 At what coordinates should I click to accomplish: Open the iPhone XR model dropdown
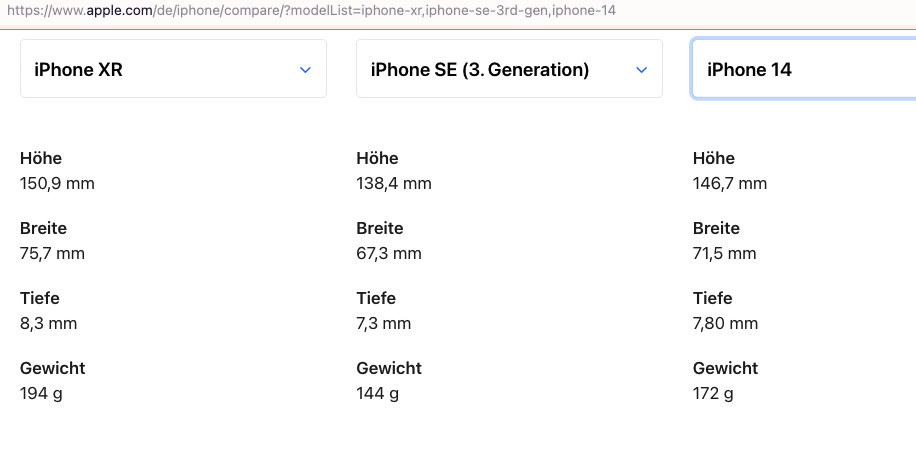coord(173,69)
